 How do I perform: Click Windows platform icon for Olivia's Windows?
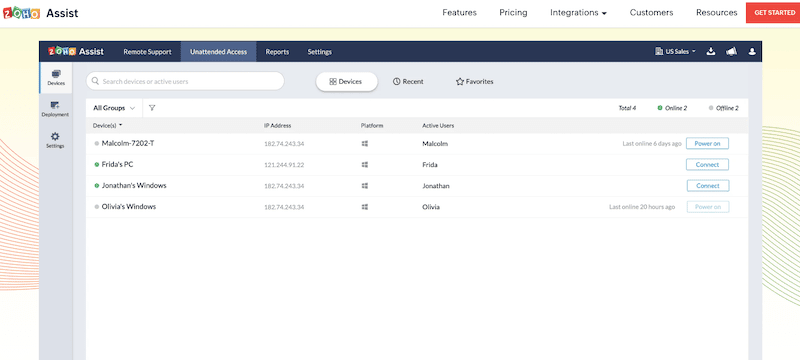pos(365,207)
